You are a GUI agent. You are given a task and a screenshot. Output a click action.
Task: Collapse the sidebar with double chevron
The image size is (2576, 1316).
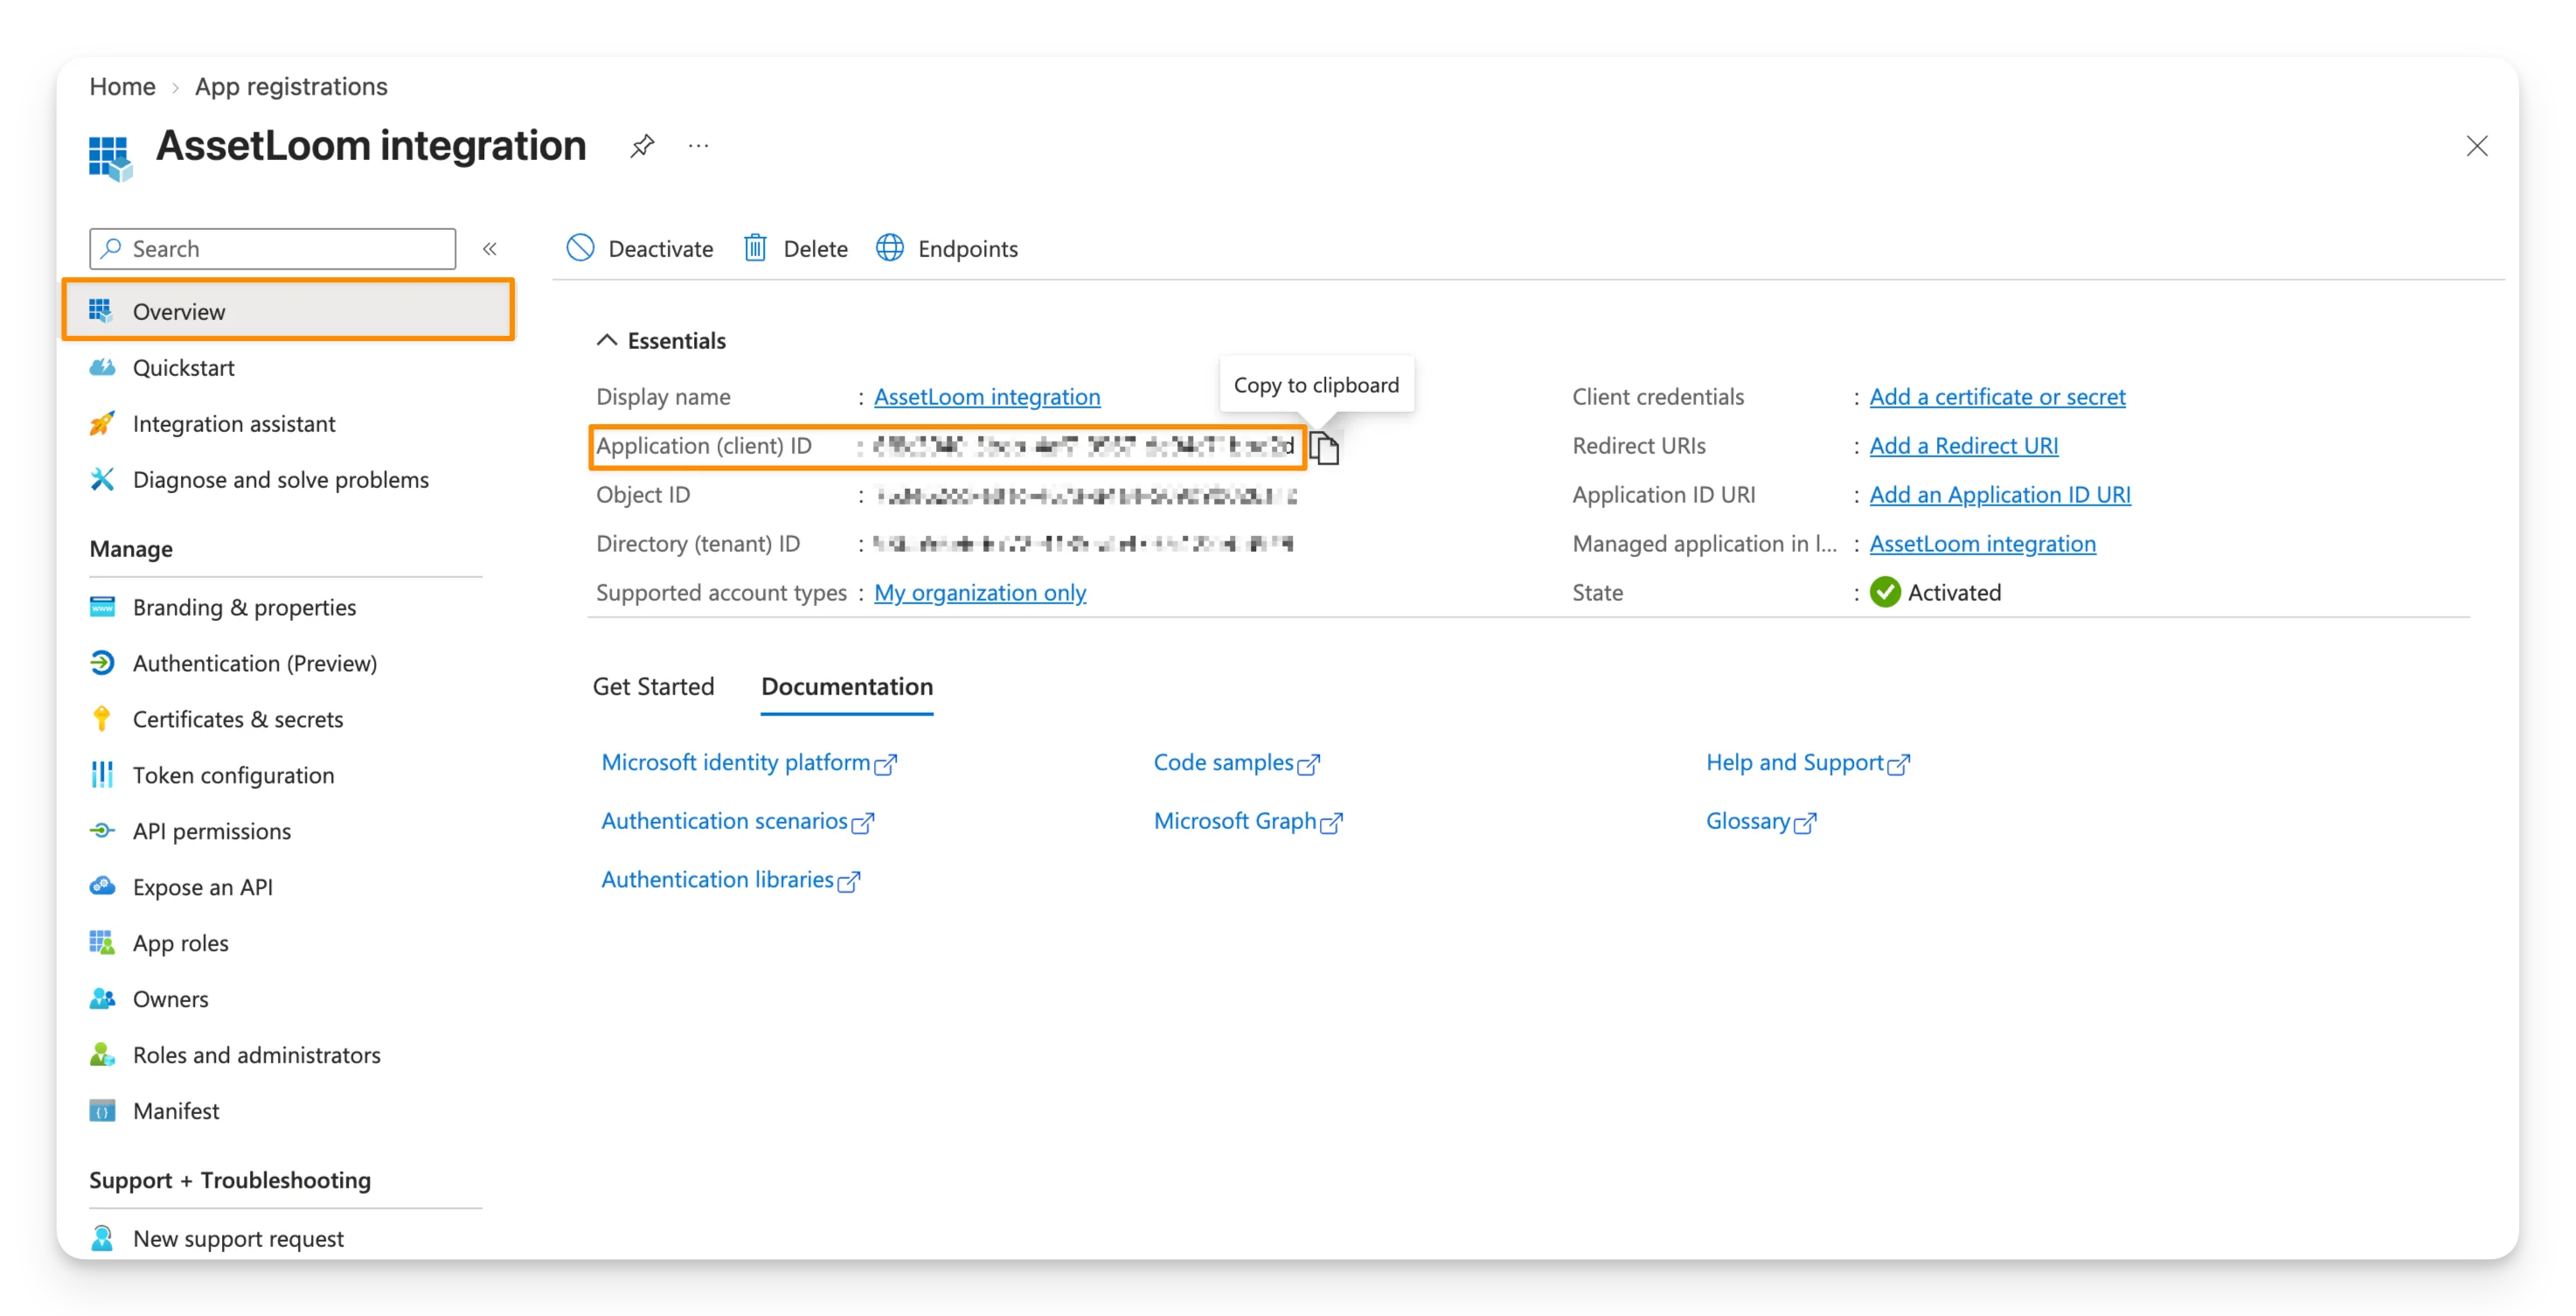[x=490, y=249]
